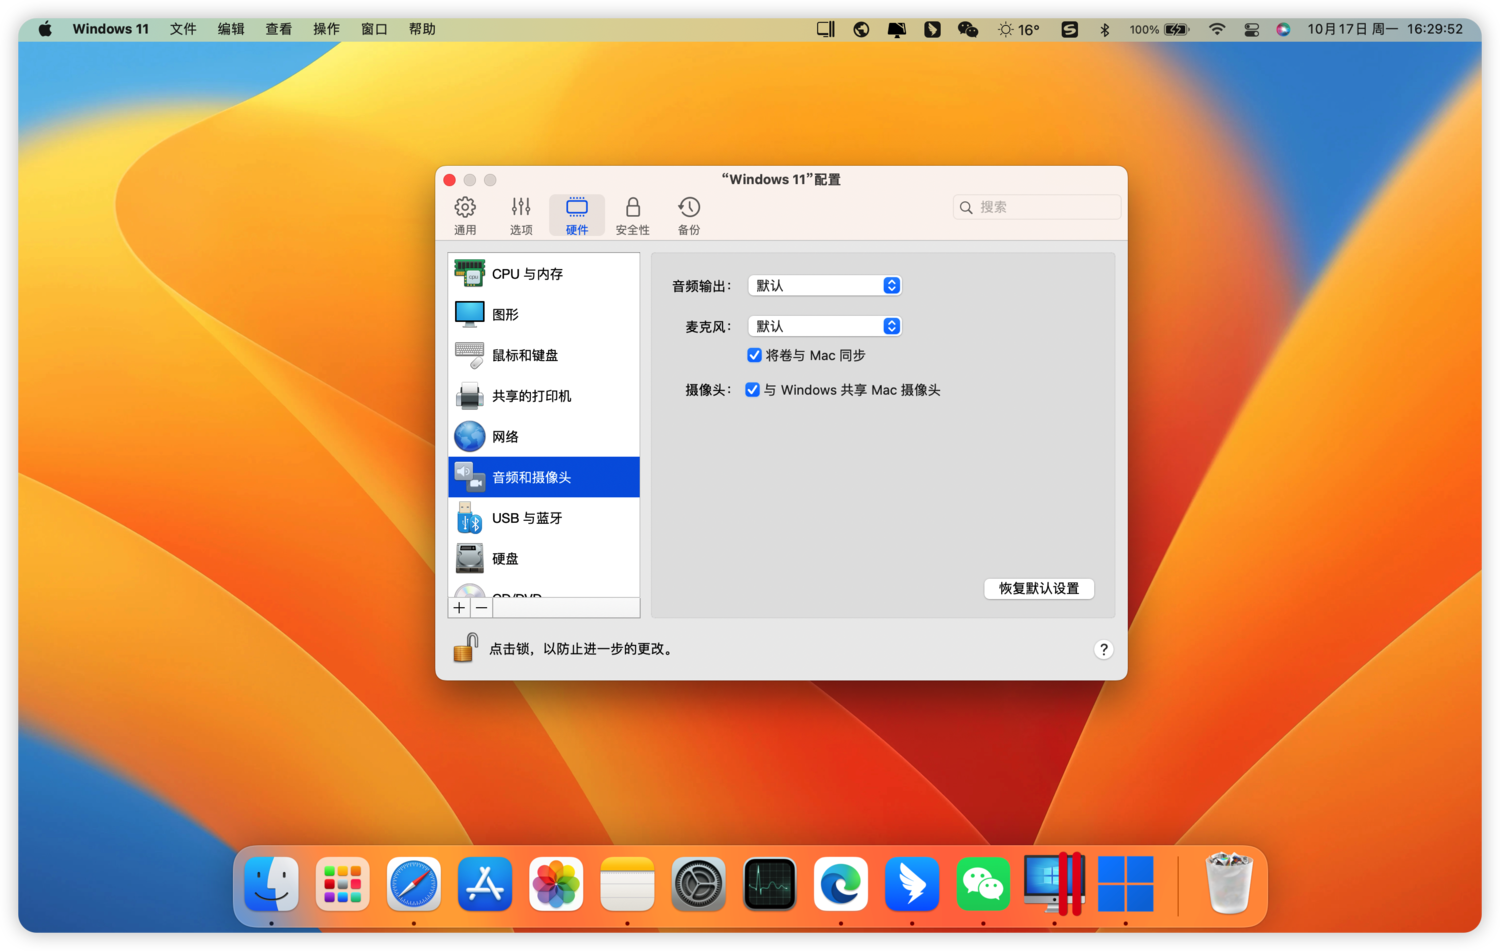Viewport: 1500px width, 951px height.
Task: Click the Wi-Fi menu bar icon
Action: [x=1217, y=29]
